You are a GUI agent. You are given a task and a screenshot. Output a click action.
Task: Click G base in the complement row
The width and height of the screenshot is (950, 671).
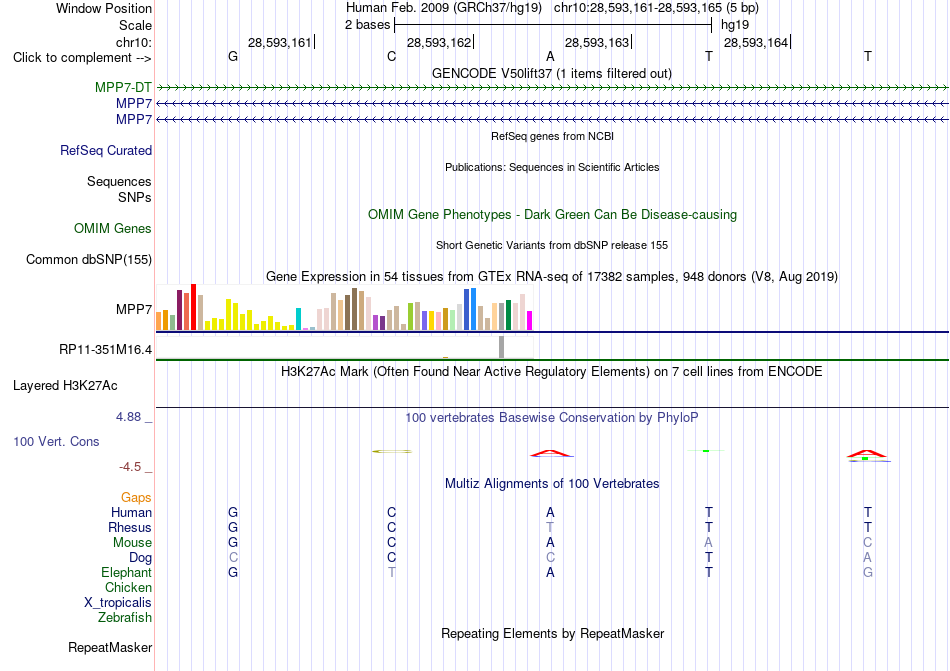[x=233, y=56]
